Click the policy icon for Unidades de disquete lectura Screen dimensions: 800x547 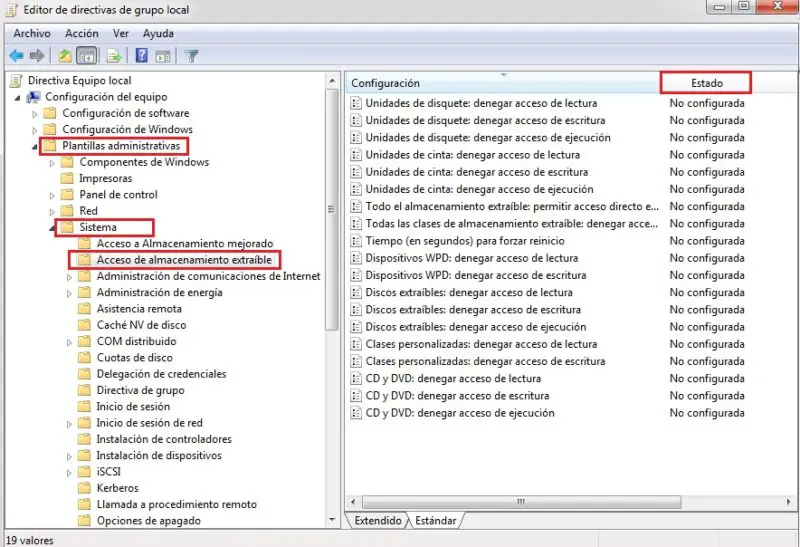(x=356, y=103)
